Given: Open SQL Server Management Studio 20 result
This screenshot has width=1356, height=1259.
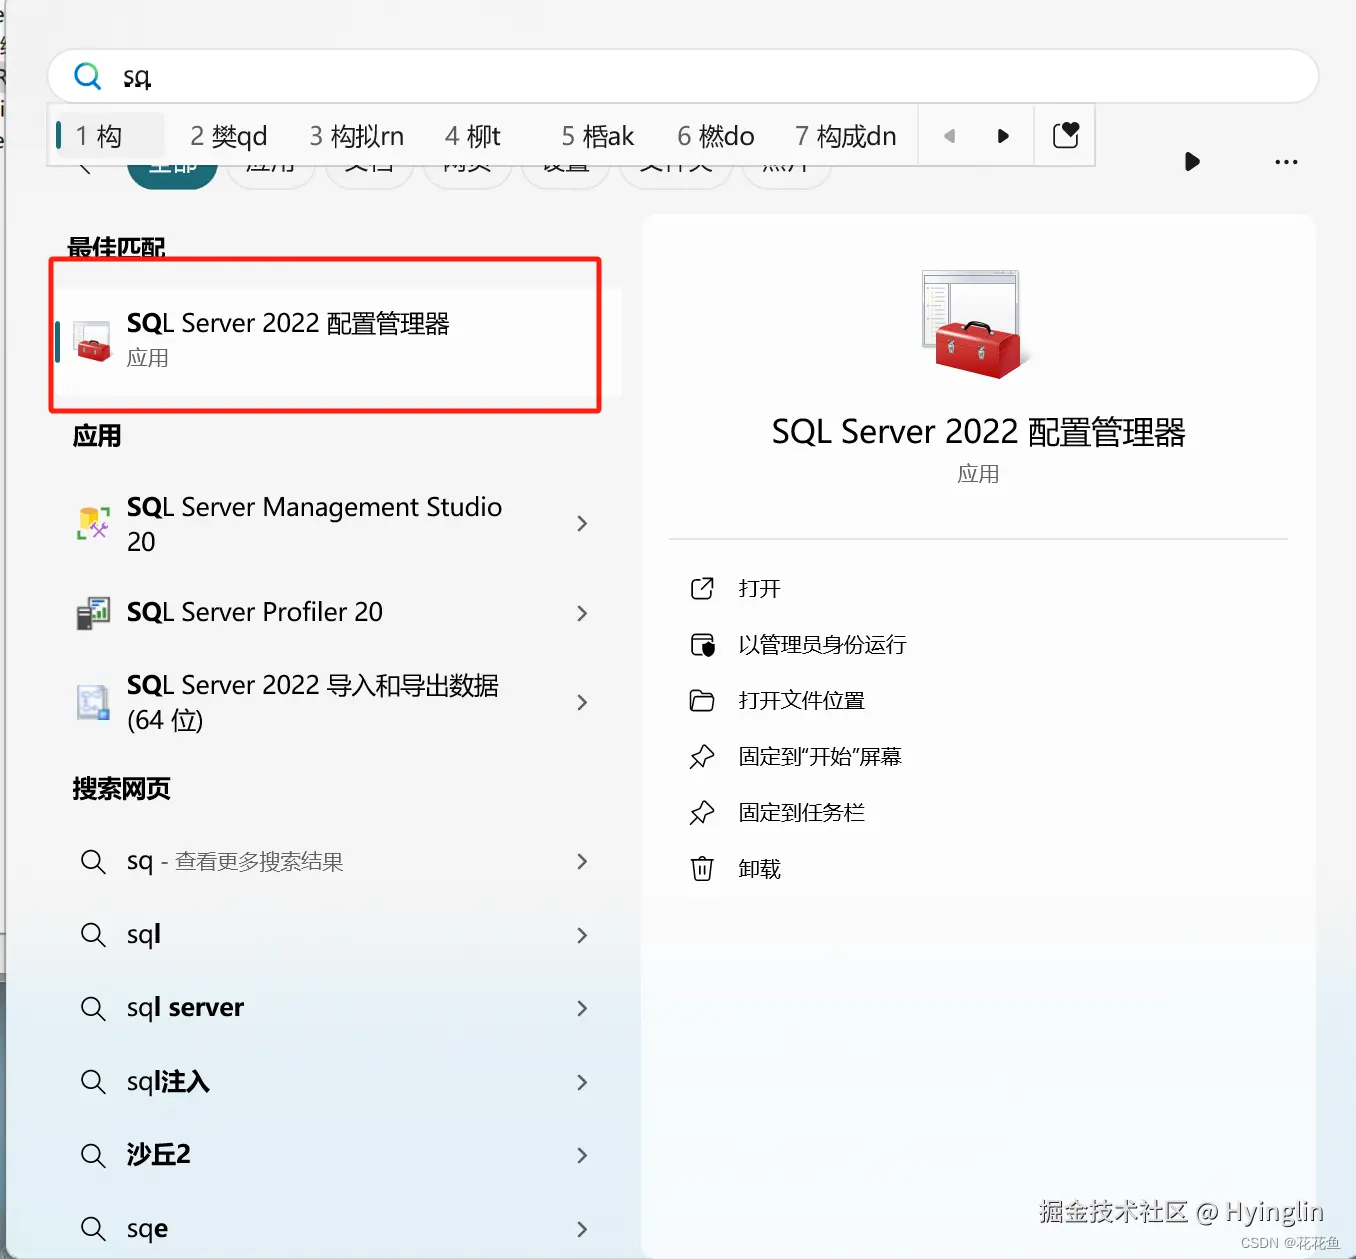Looking at the screenshot, I should [x=314, y=524].
